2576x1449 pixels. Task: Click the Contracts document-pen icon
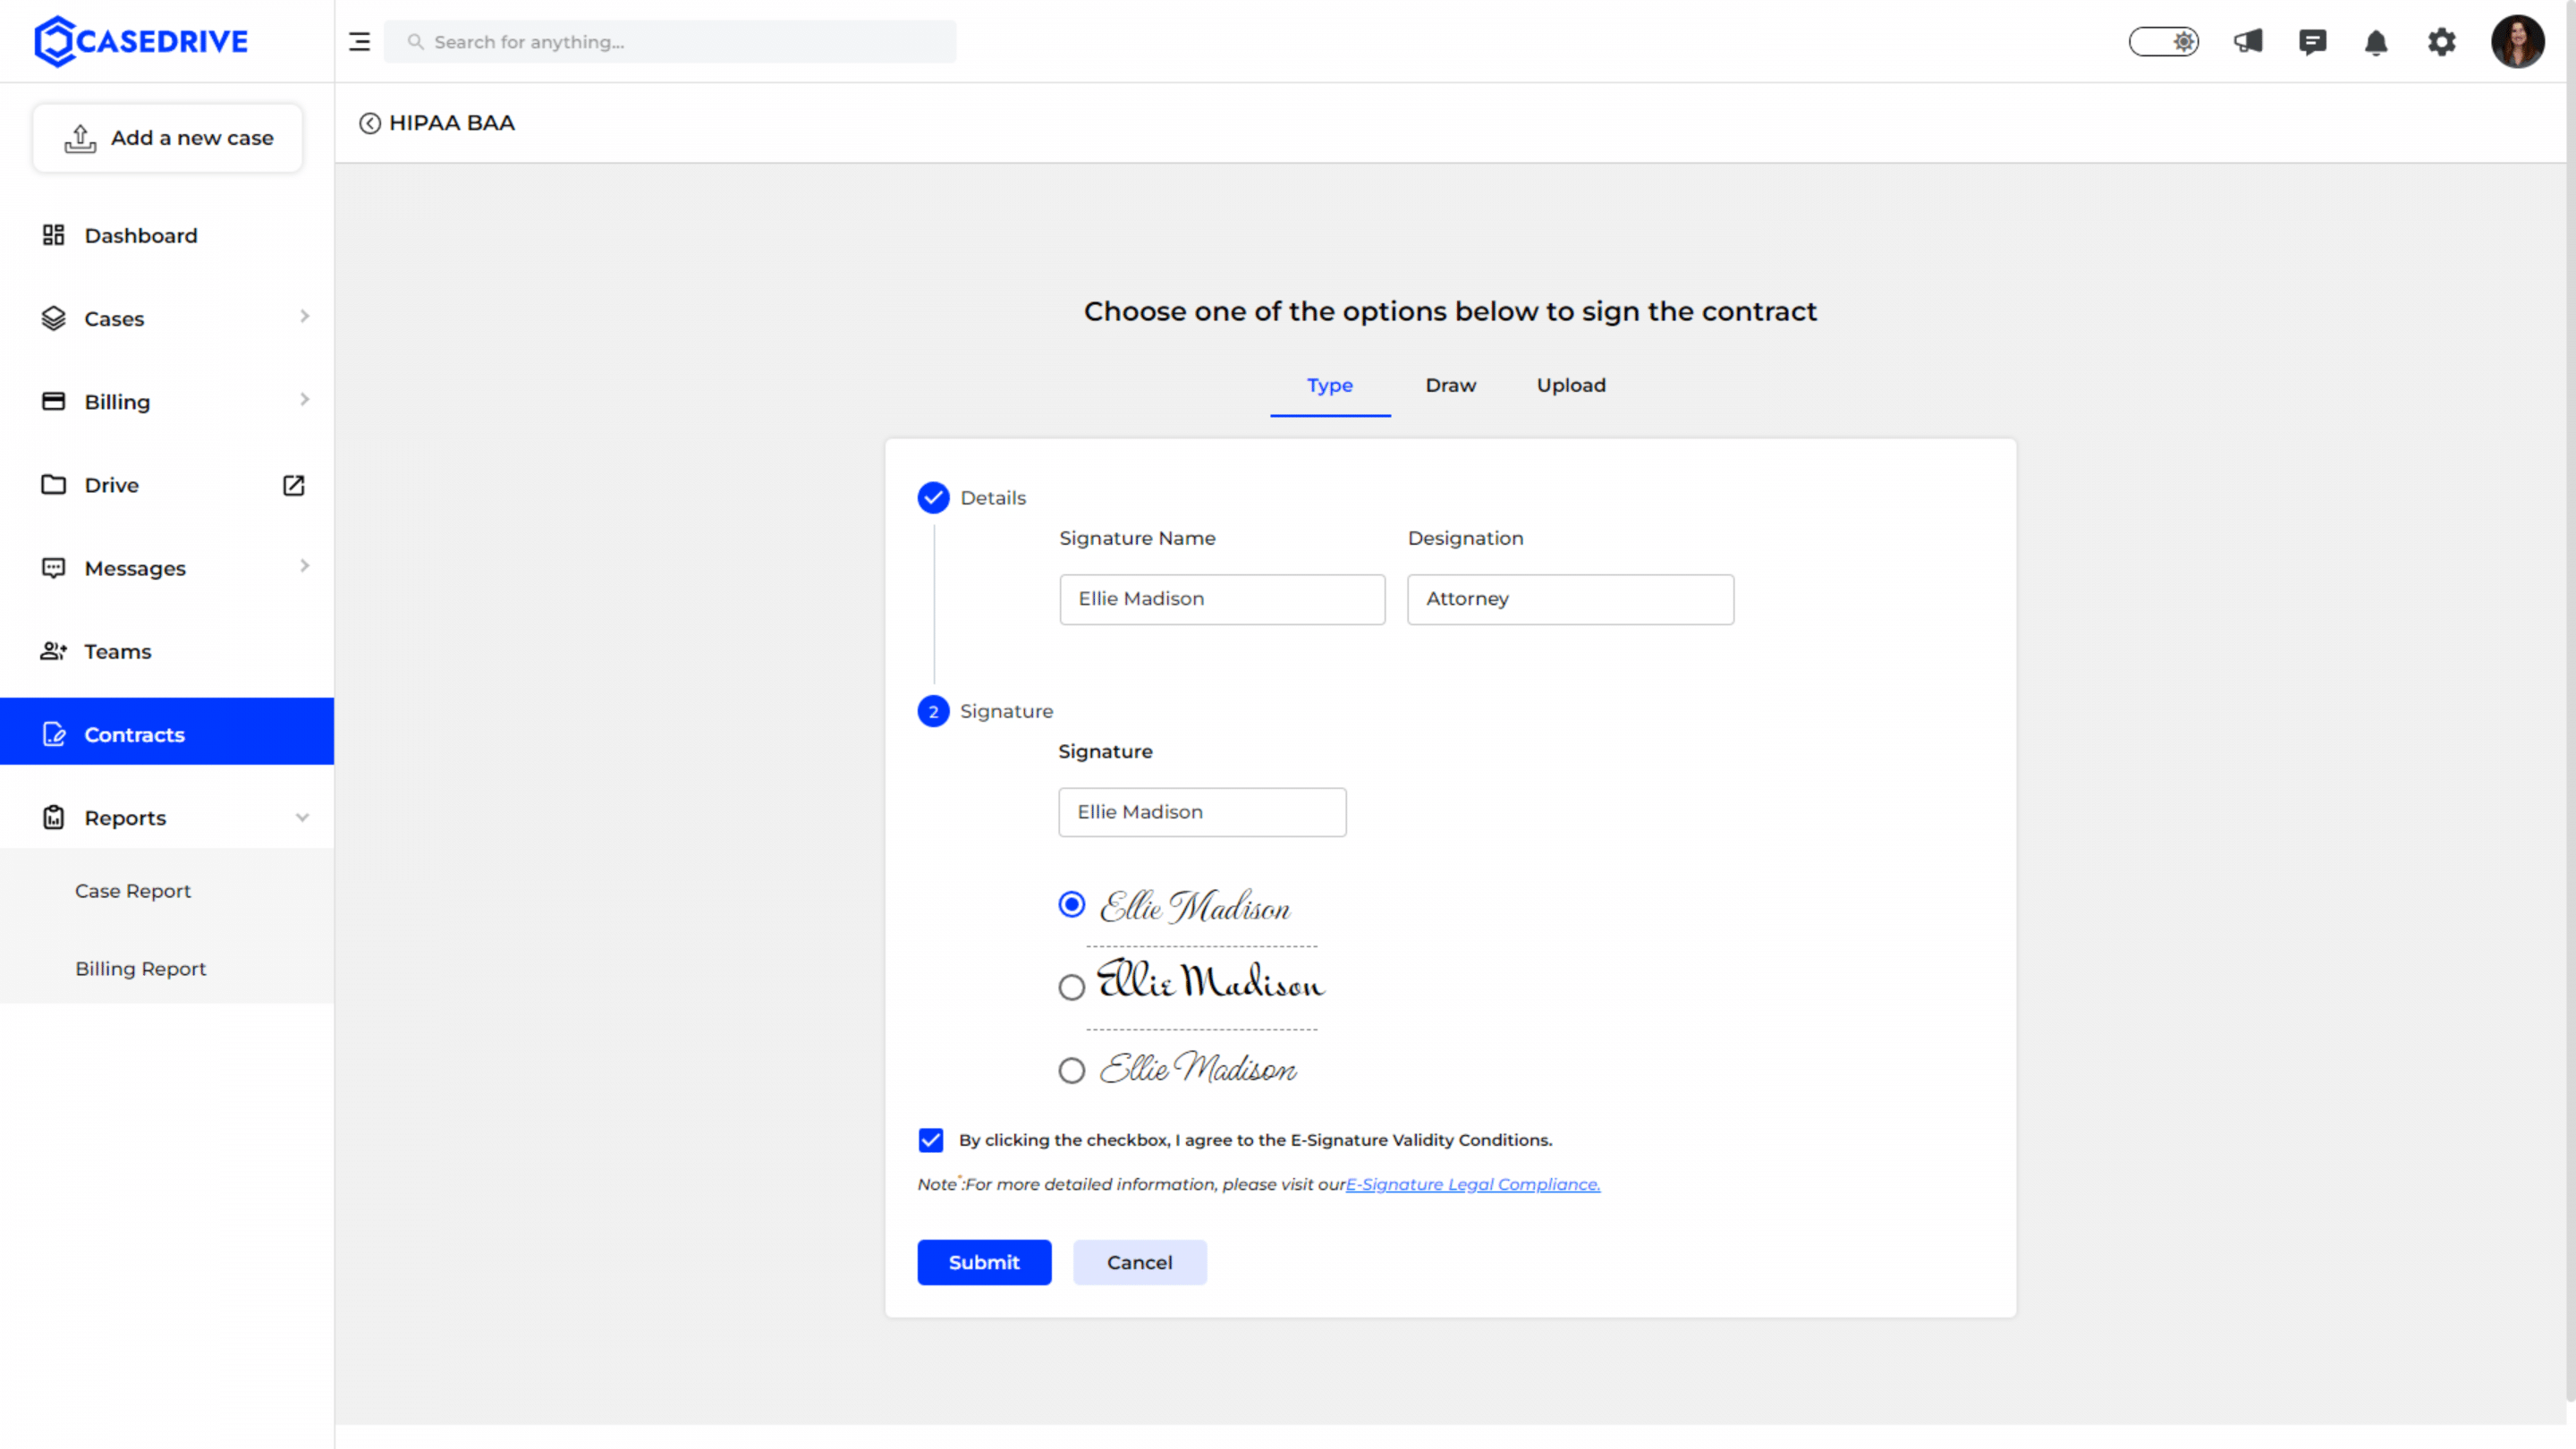pos(54,734)
